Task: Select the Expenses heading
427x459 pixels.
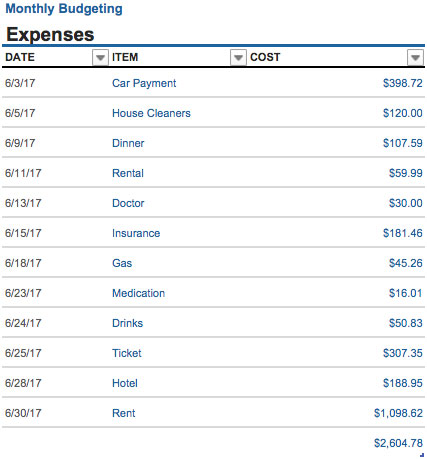Action: (x=50, y=34)
